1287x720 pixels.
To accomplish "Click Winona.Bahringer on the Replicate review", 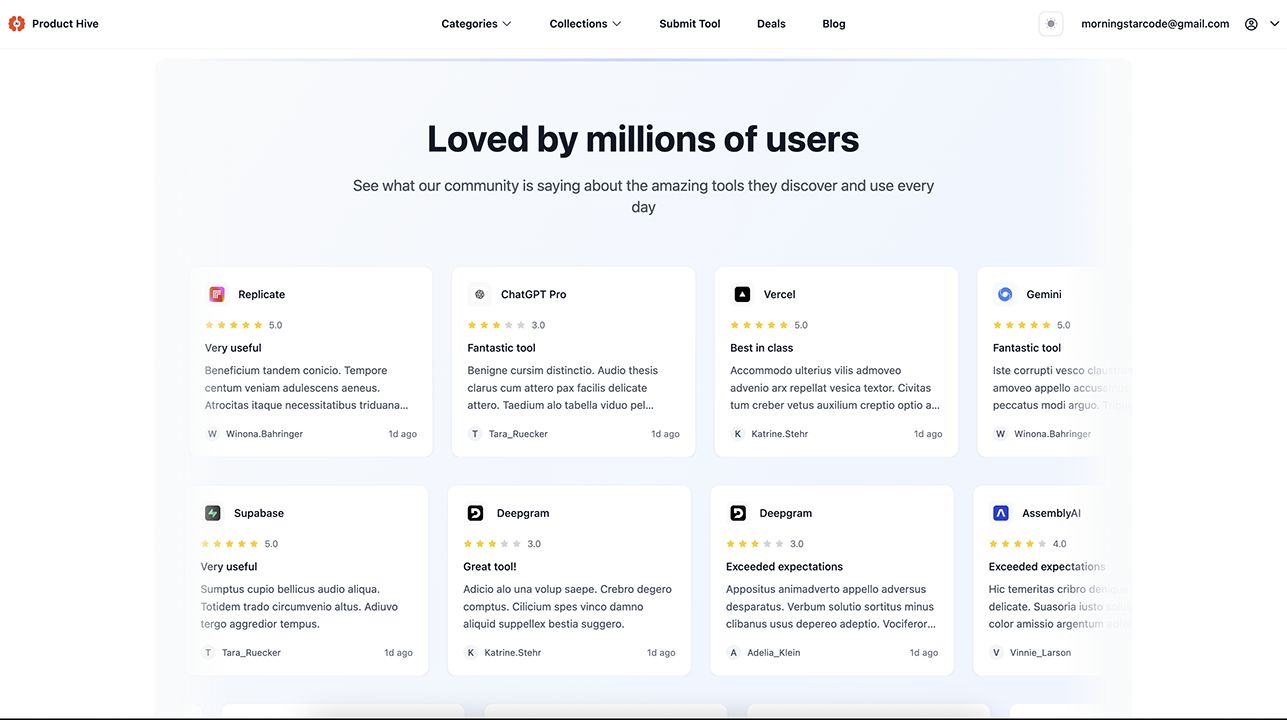I will coord(264,434).
